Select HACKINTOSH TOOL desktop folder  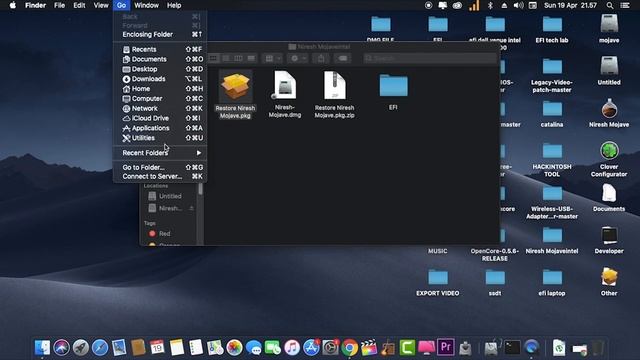[552, 160]
